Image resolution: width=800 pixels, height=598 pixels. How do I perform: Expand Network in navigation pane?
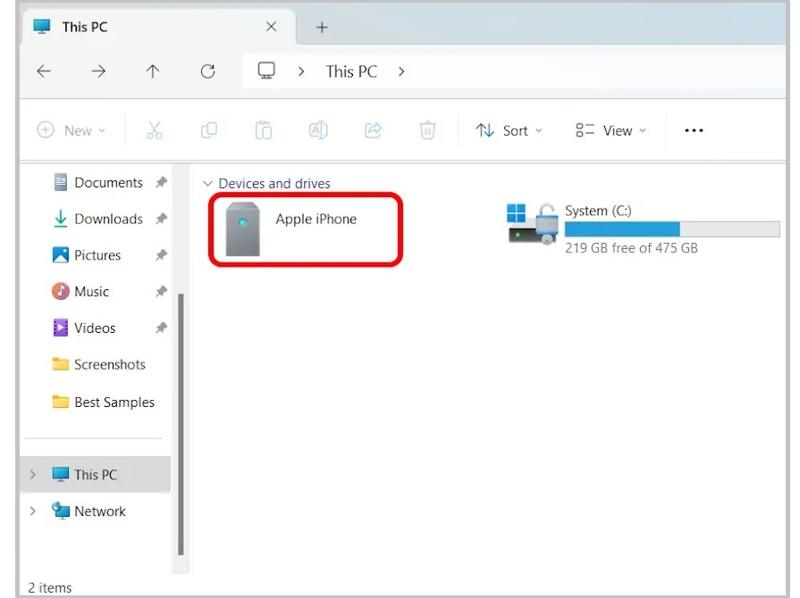[33, 511]
